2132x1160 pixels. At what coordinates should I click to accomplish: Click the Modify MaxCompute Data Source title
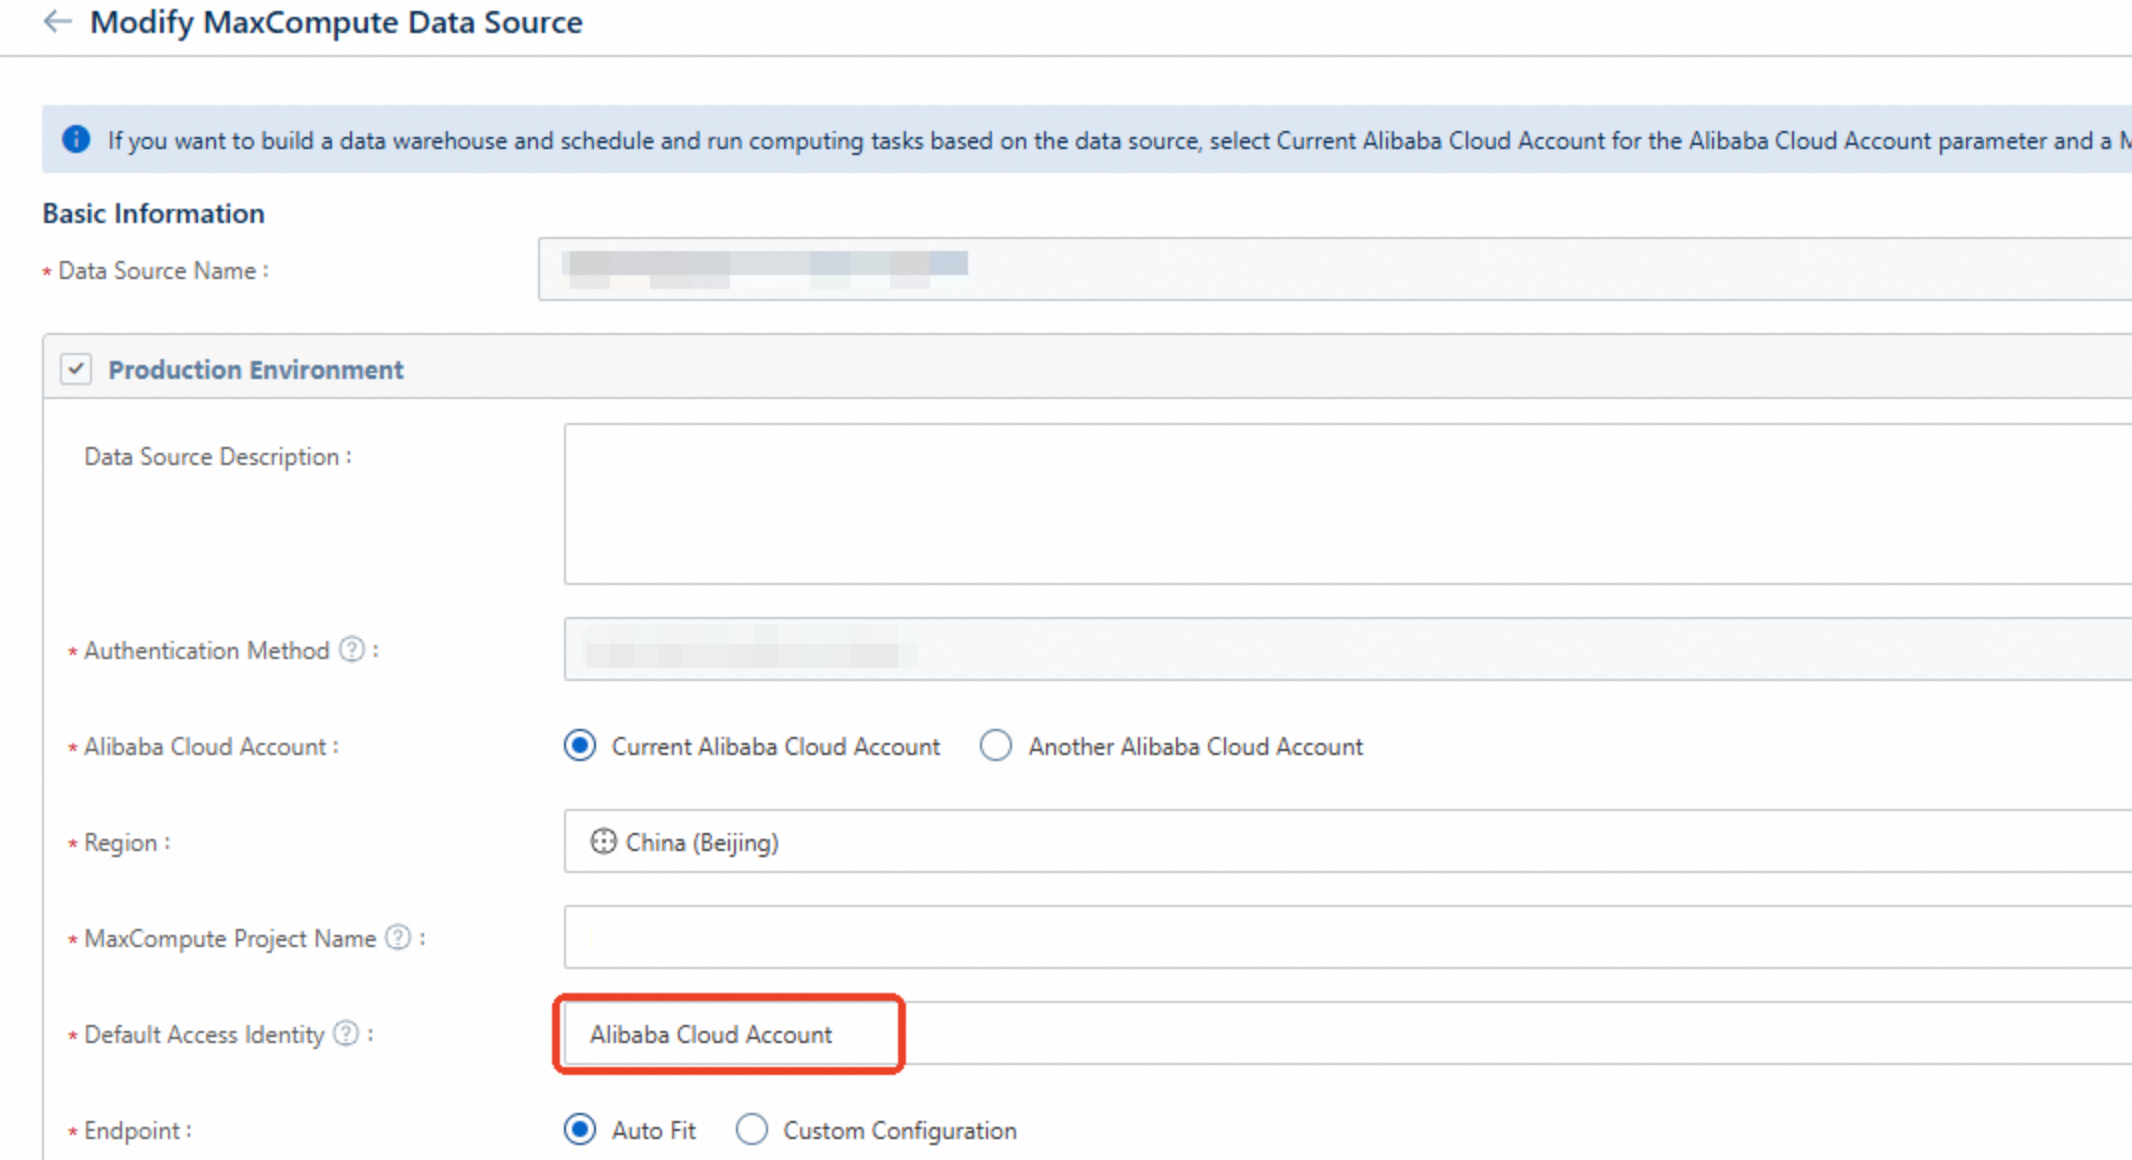coord(336,22)
